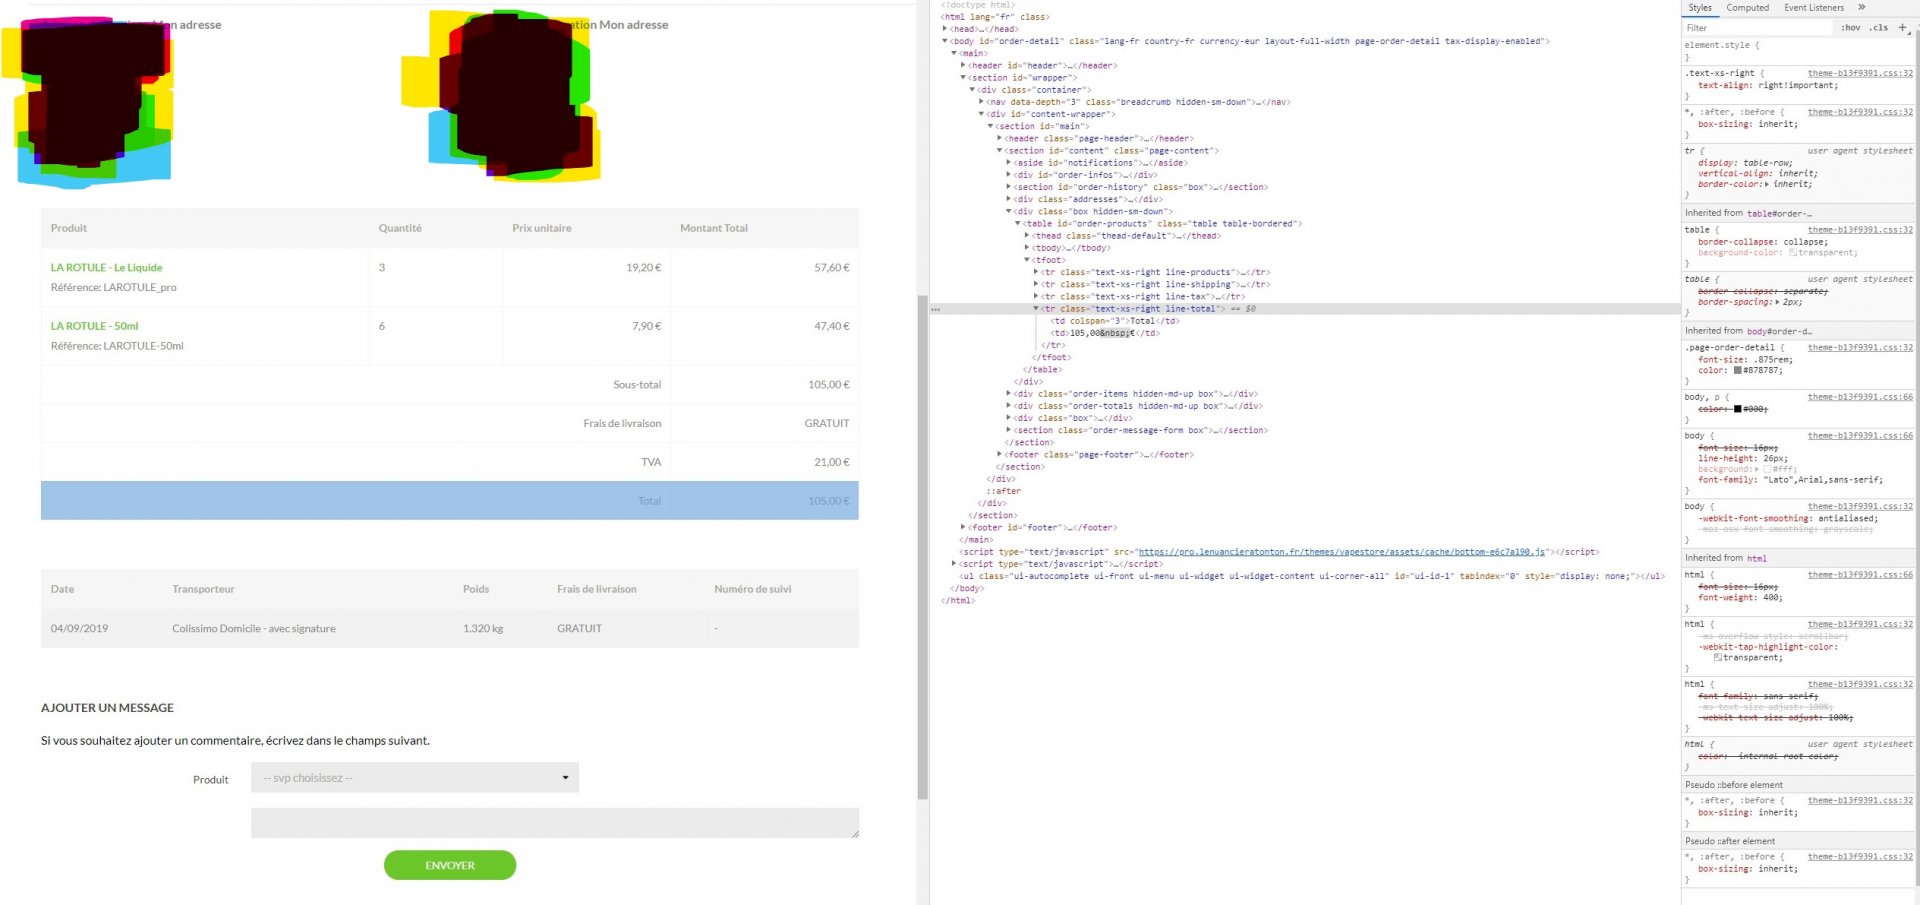Viewport: 1920px width, 905px height.
Task: Open the Produit "svp choisissez" dropdown
Action: [415, 778]
